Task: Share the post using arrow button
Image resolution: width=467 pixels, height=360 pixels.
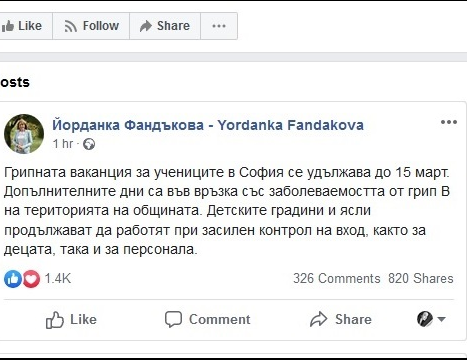Action: 340,319
